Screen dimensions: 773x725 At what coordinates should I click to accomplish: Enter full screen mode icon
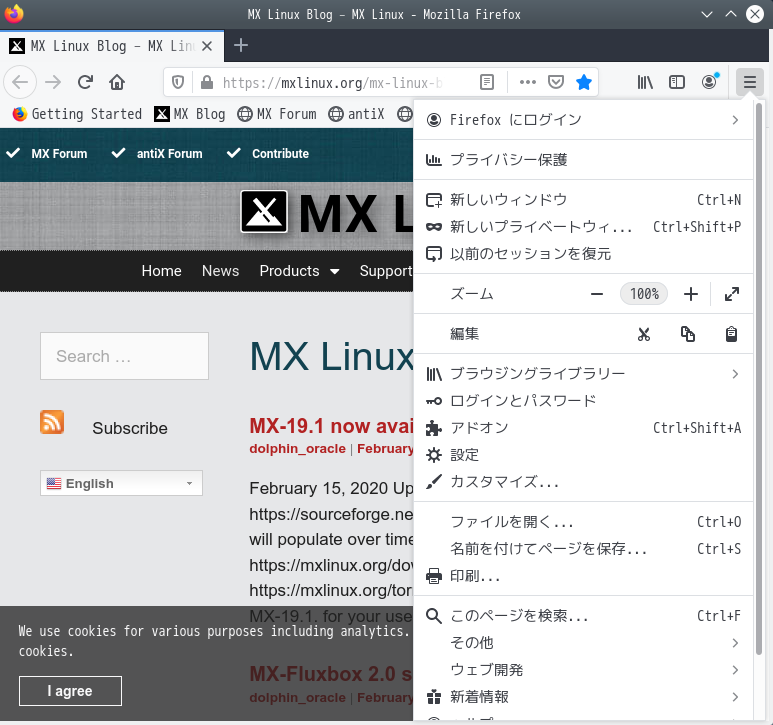[x=732, y=294]
